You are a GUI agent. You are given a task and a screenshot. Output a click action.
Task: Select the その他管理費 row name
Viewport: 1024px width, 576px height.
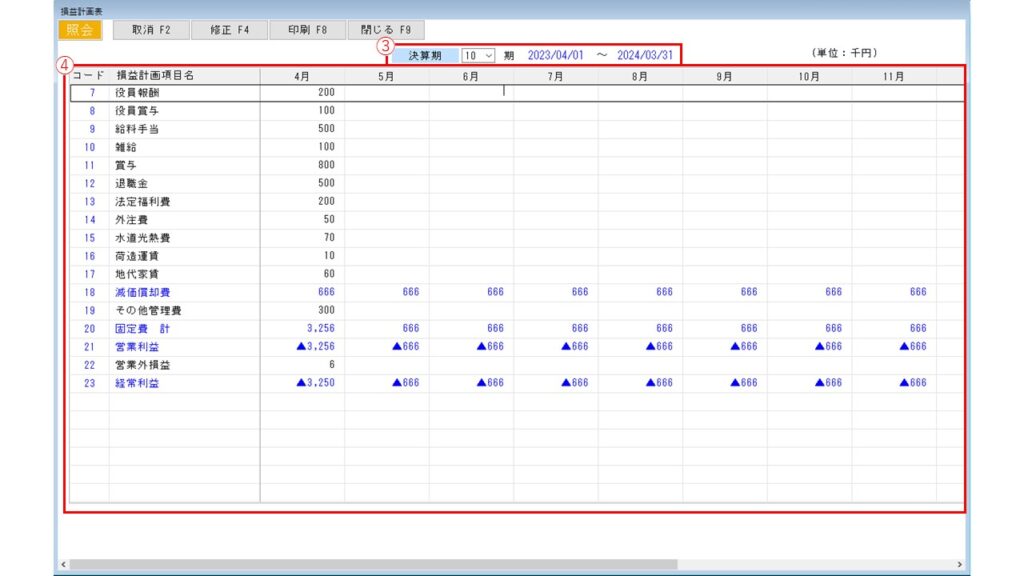tap(148, 311)
